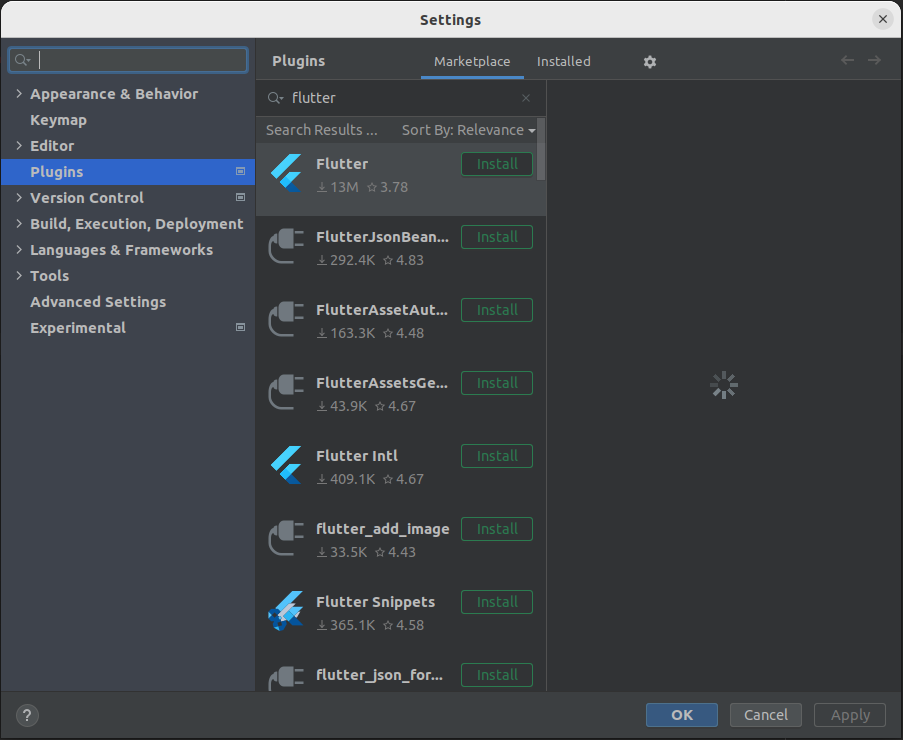Viewport: 903px width, 740px height.
Task: Click the FlutterJsonBean plugin icon
Action: [x=286, y=245]
